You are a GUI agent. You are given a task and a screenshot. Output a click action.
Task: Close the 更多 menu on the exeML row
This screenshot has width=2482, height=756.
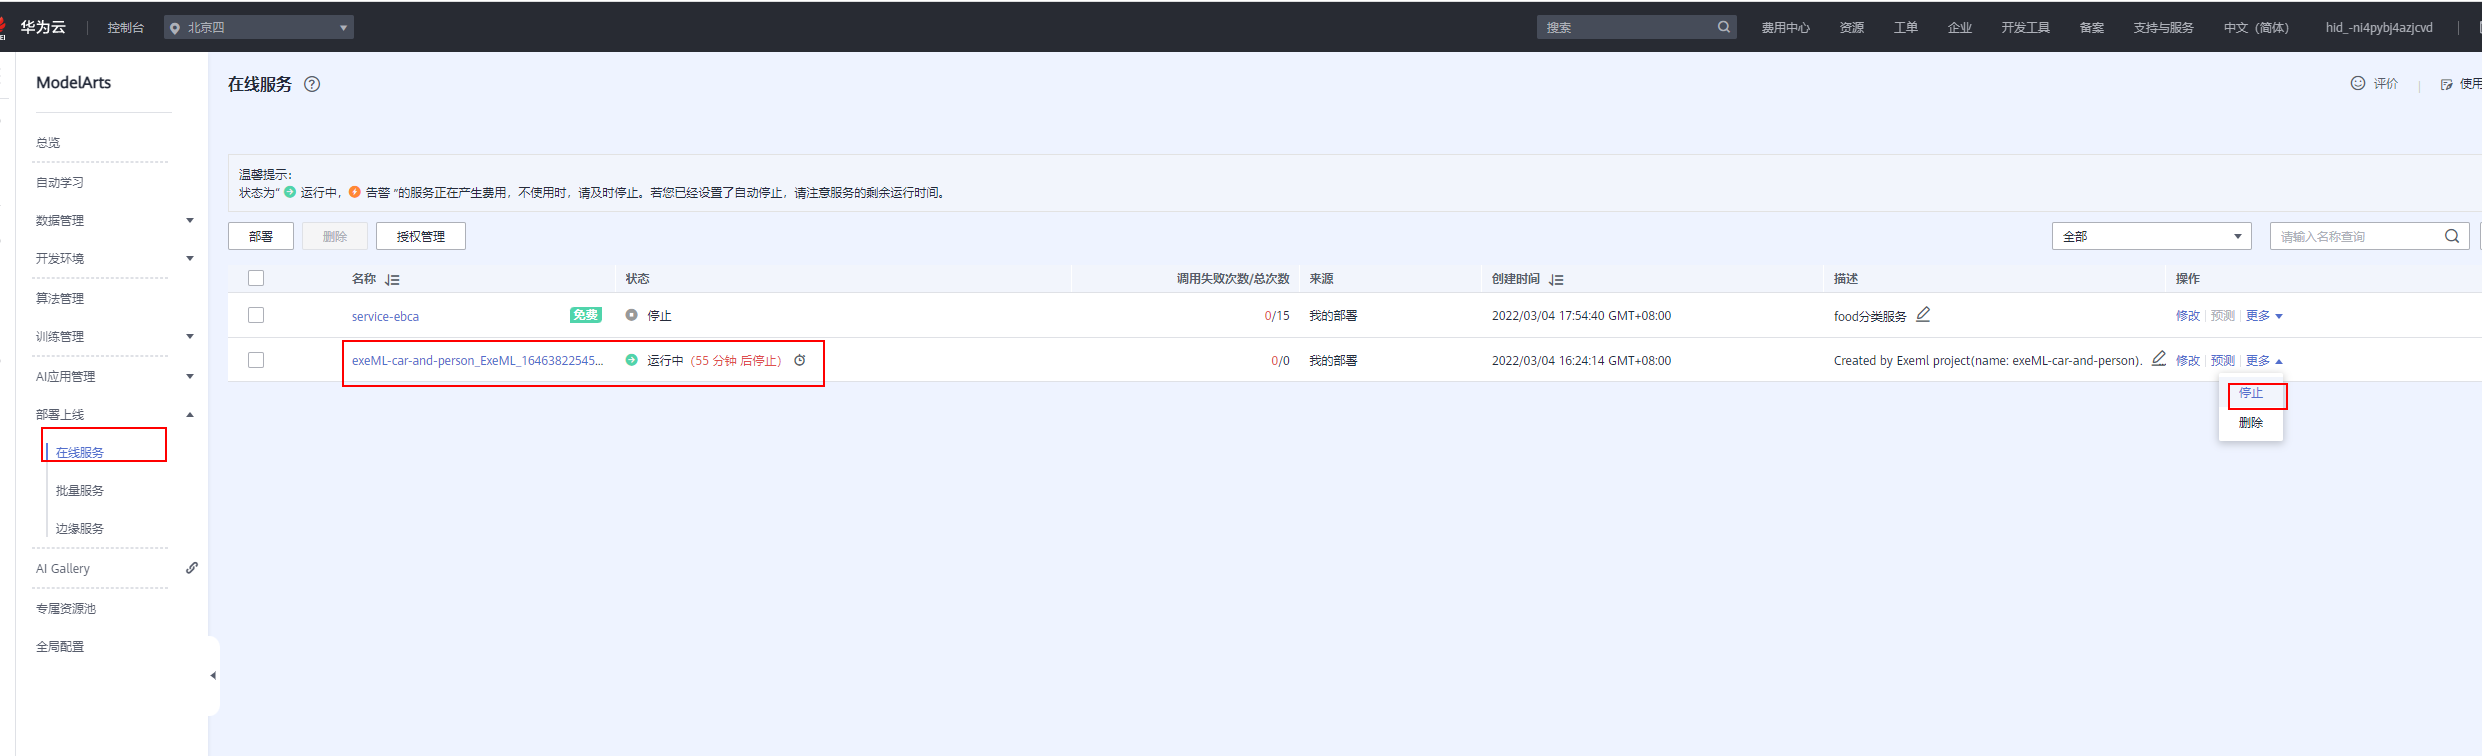coord(2264,361)
